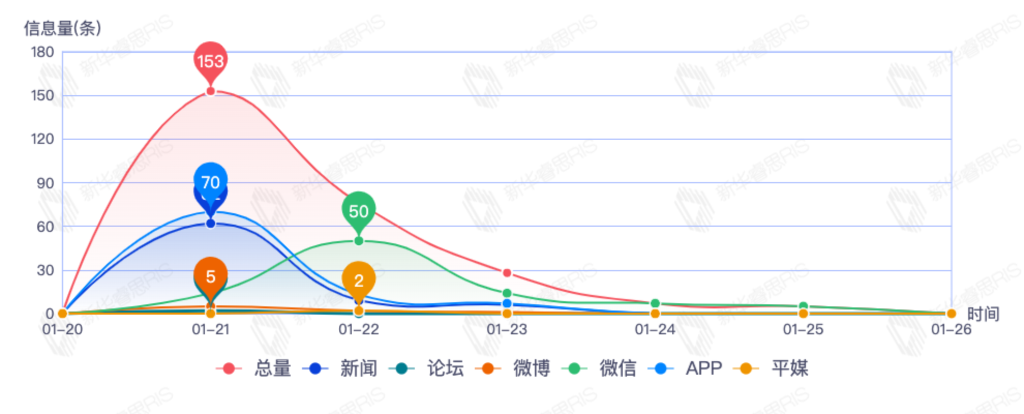The height and width of the screenshot is (414, 1024).
Task: Toggle the 平媒 legend entry
Action: click(774, 369)
